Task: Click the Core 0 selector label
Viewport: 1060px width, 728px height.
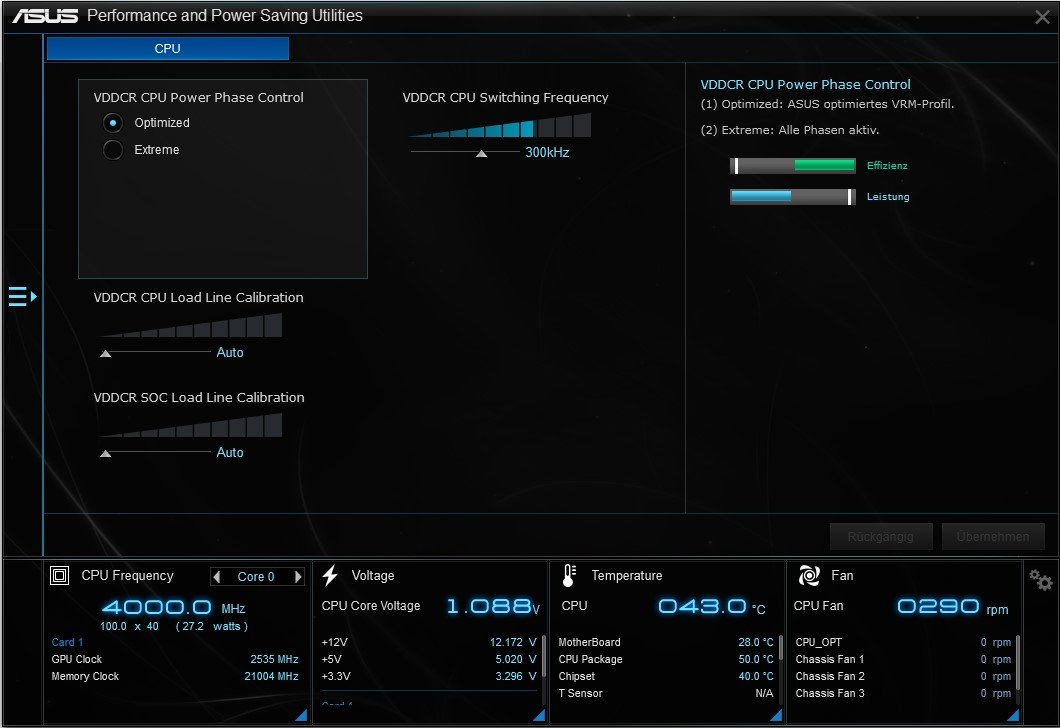Action: coord(256,577)
